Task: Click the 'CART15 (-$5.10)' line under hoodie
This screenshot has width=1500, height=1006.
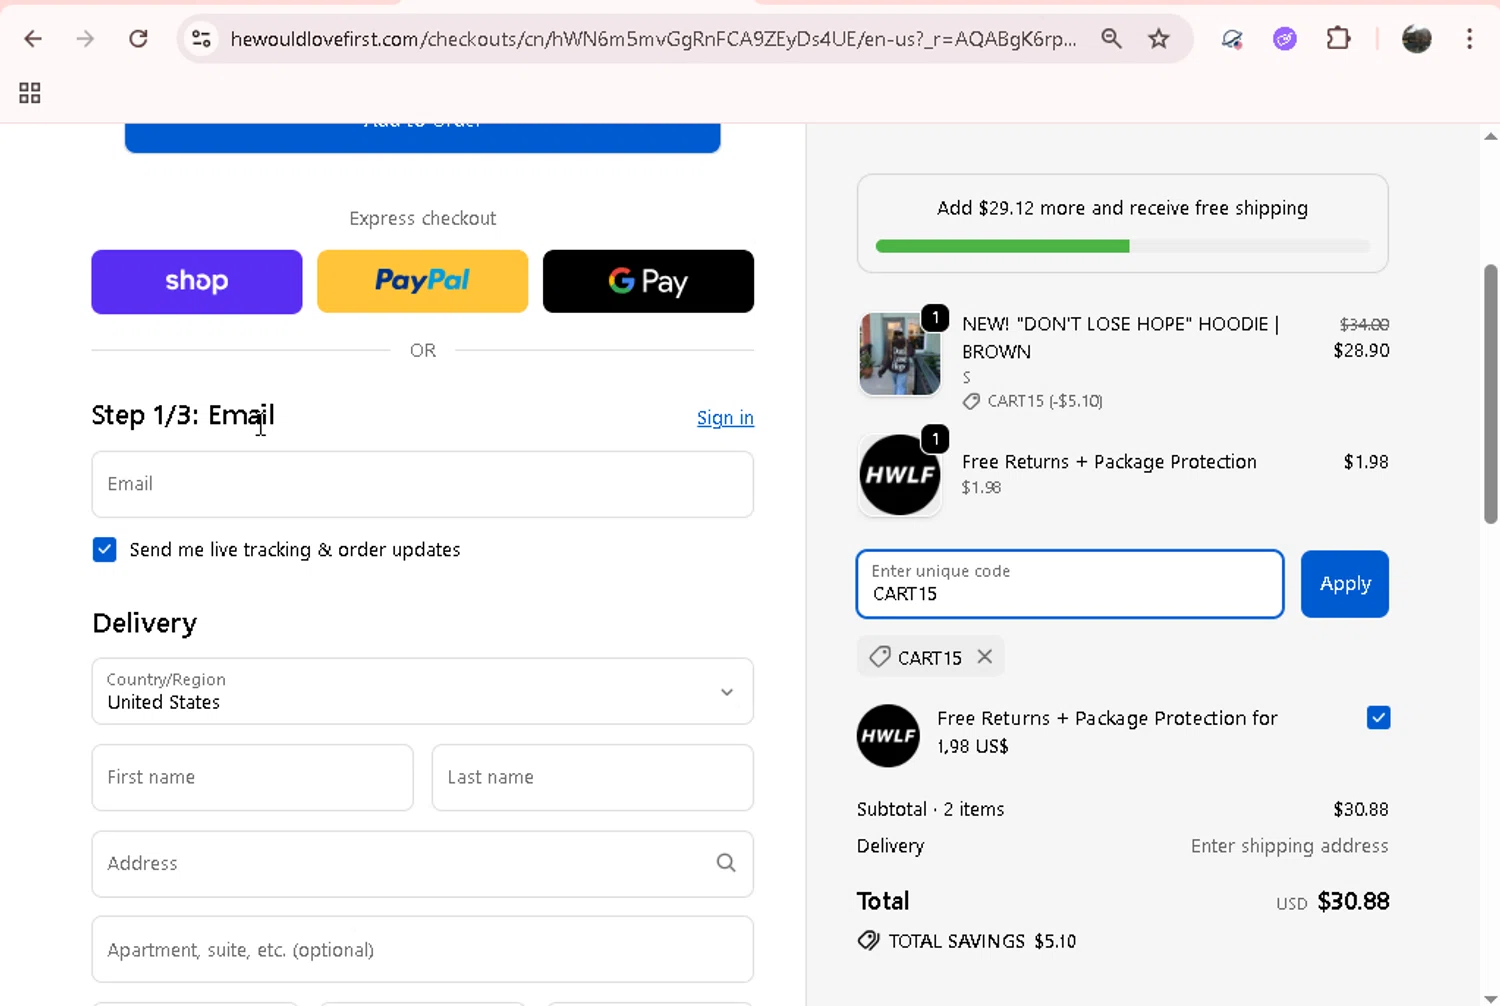Action: point(1044,401)
